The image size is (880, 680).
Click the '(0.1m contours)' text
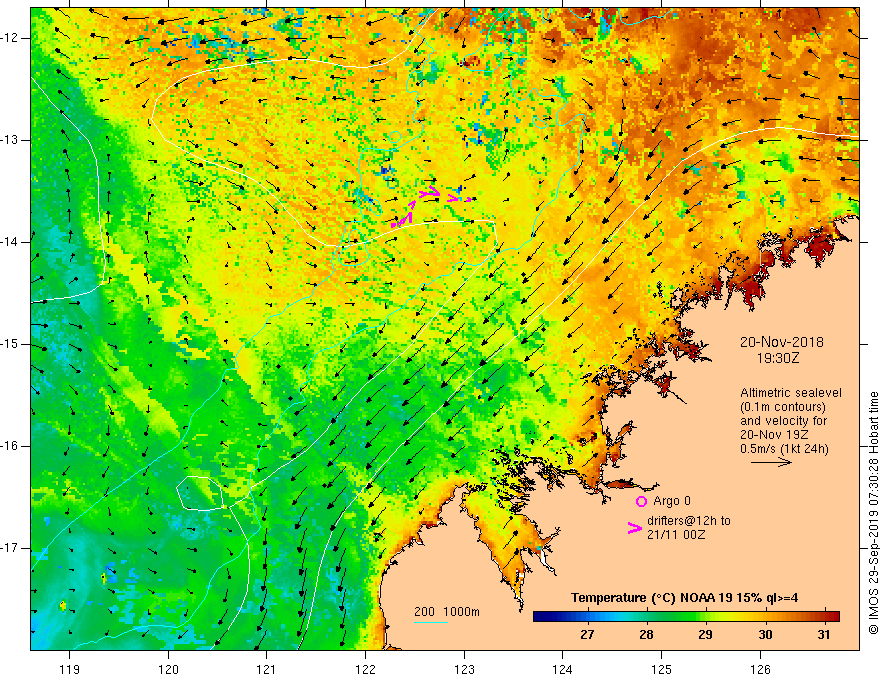coord(783,407)
